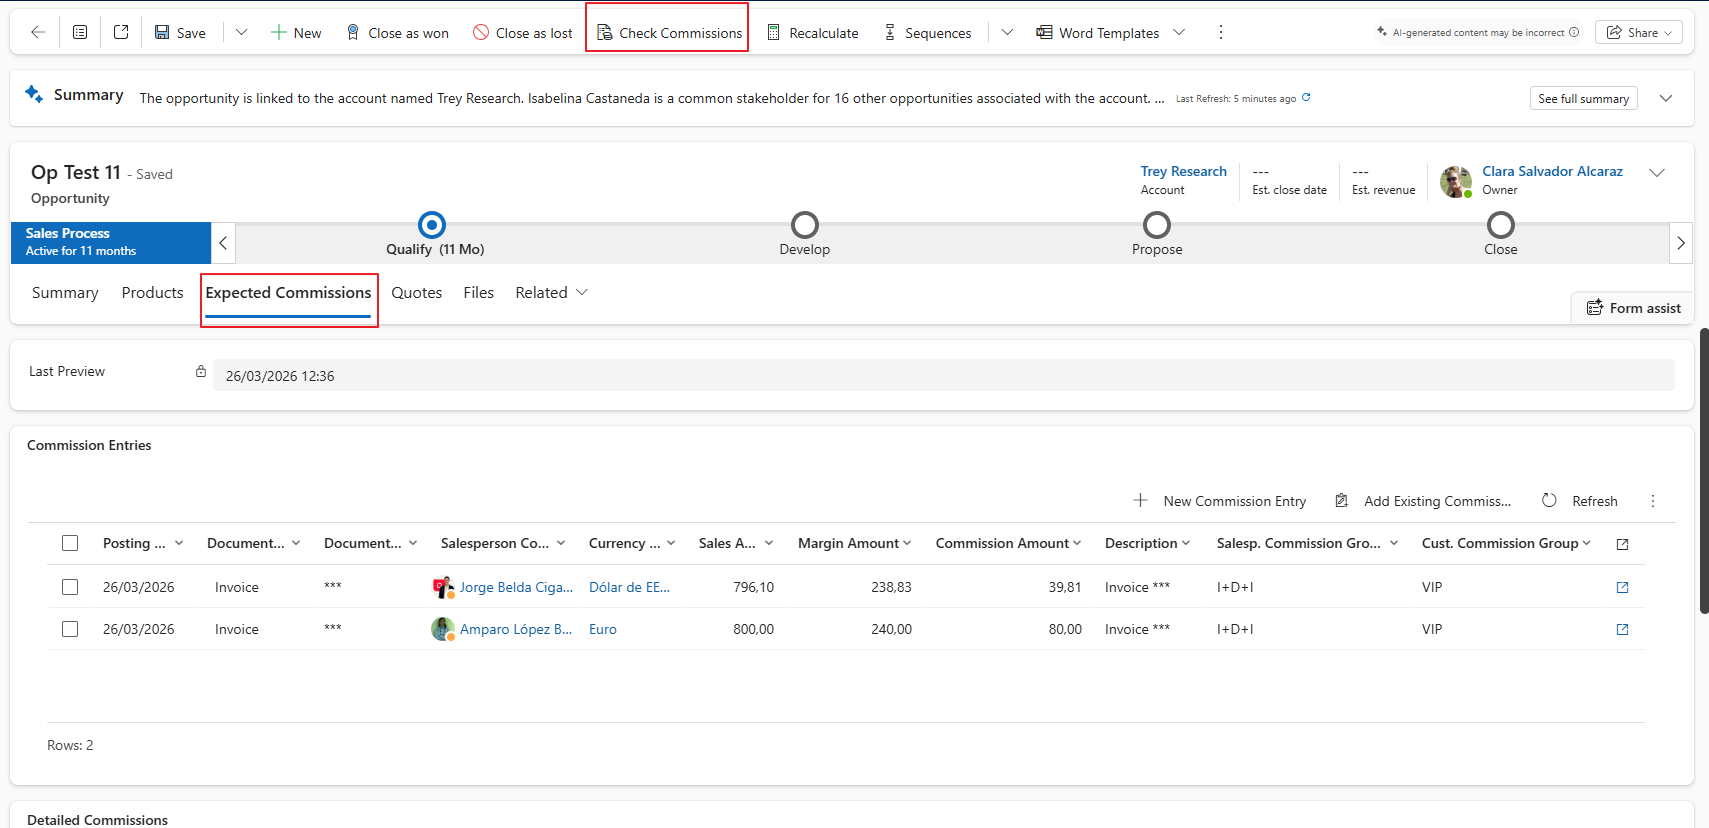Image resolution: width=1709 pixels, height=828 pixels.
Task: Open the Jorge Belda salesperson link
Action: (516, 587)
